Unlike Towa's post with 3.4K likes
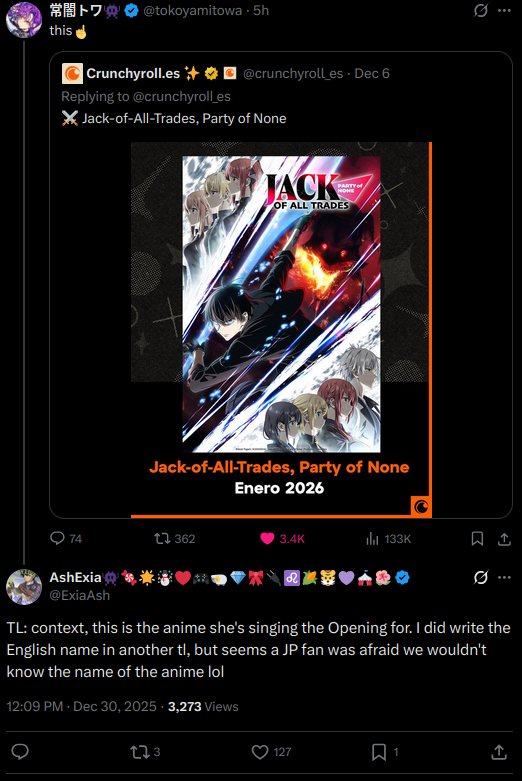522x781 pixels. coord(282,538)
